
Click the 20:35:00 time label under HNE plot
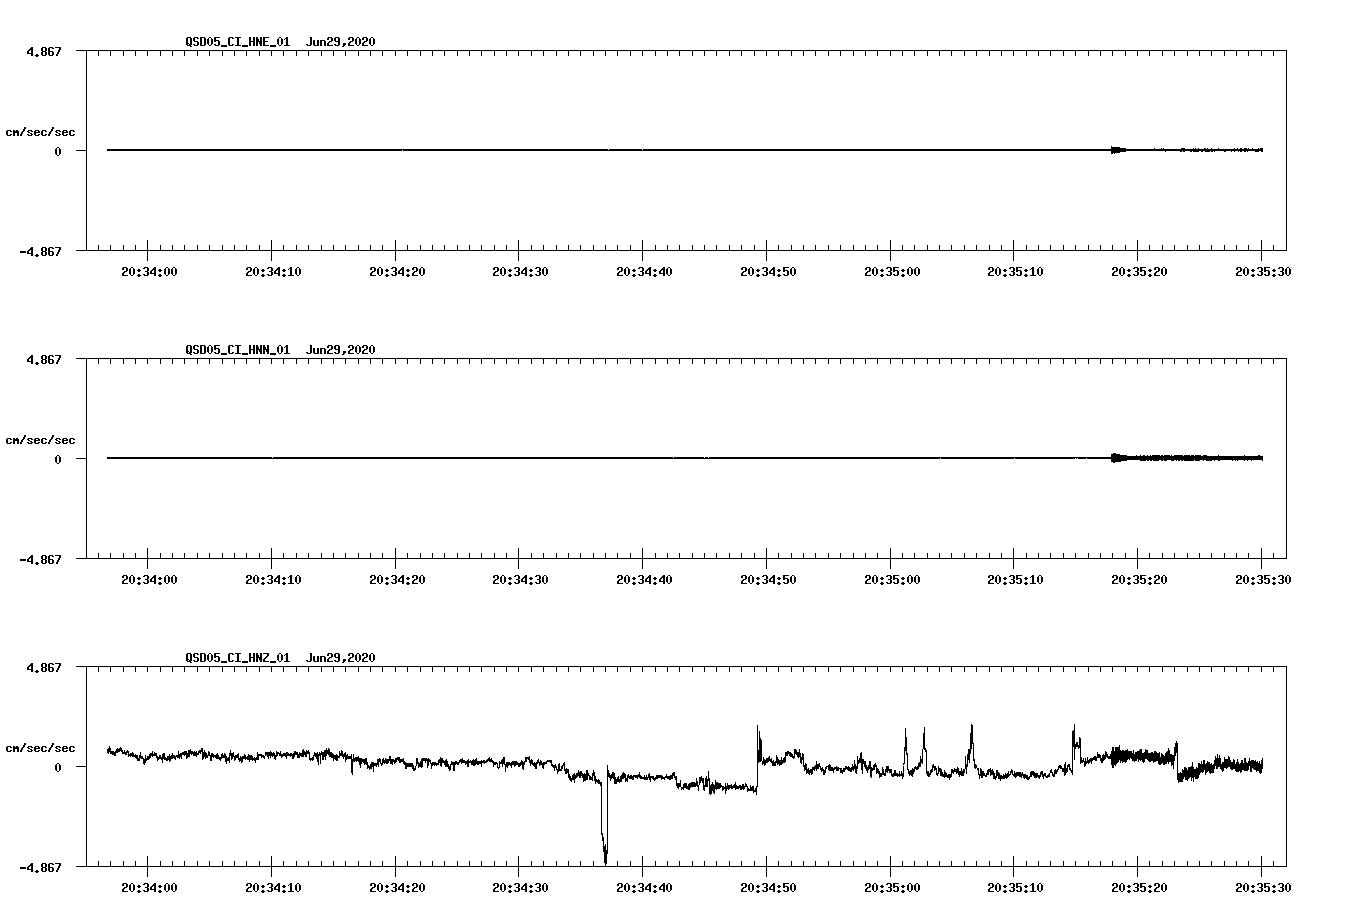pyautogui.click(x=891, y=271)
